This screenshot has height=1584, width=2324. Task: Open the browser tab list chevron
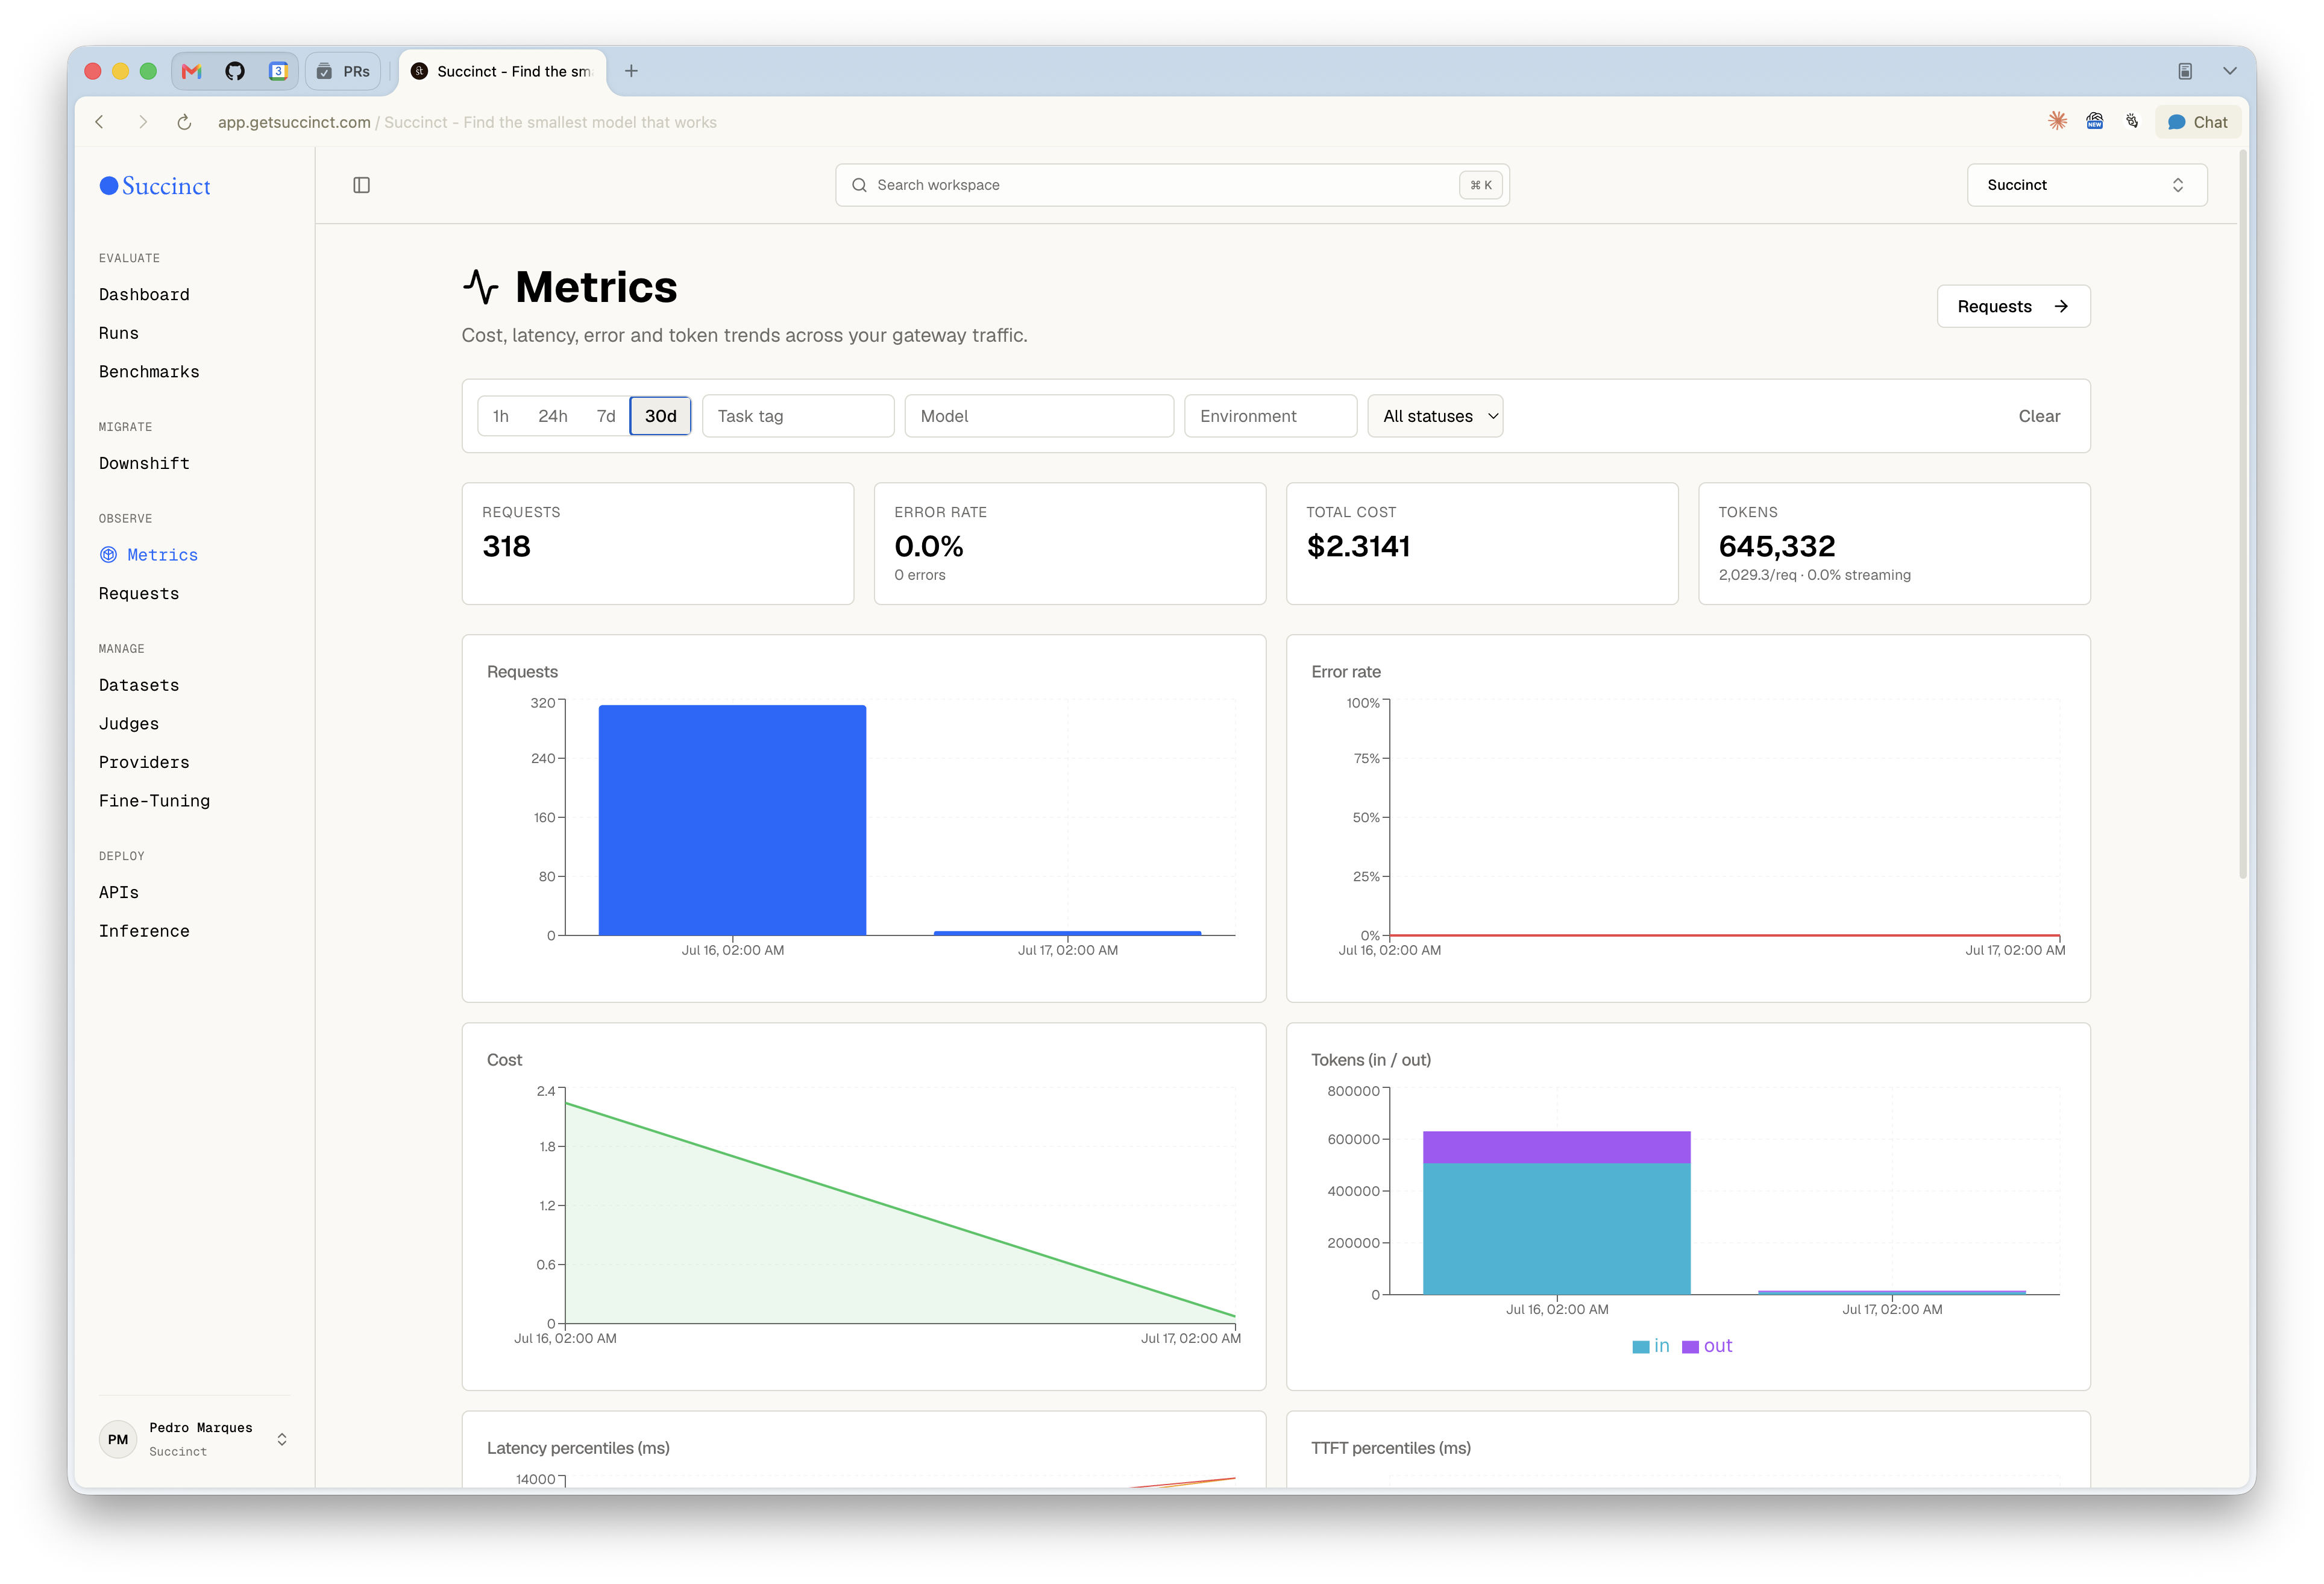2229,71
